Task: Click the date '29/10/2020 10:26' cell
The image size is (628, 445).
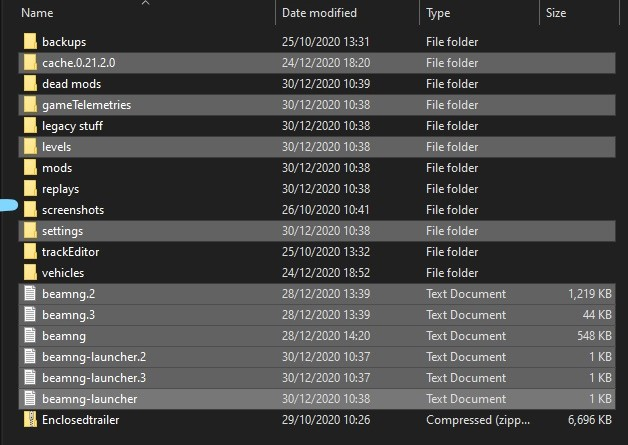Action: click(326, 420)
